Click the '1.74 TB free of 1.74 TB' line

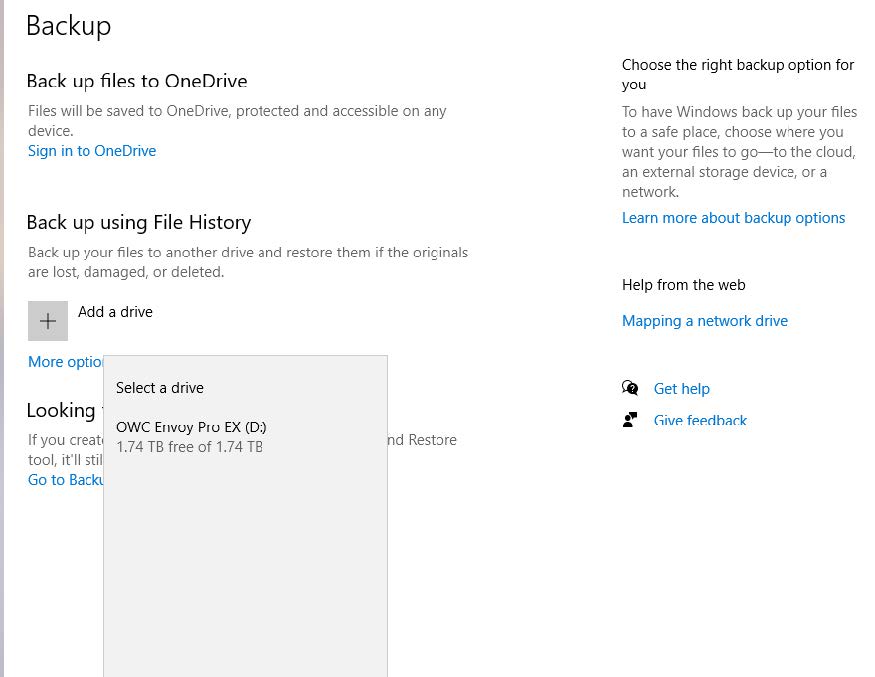click(x=189, y=447)
